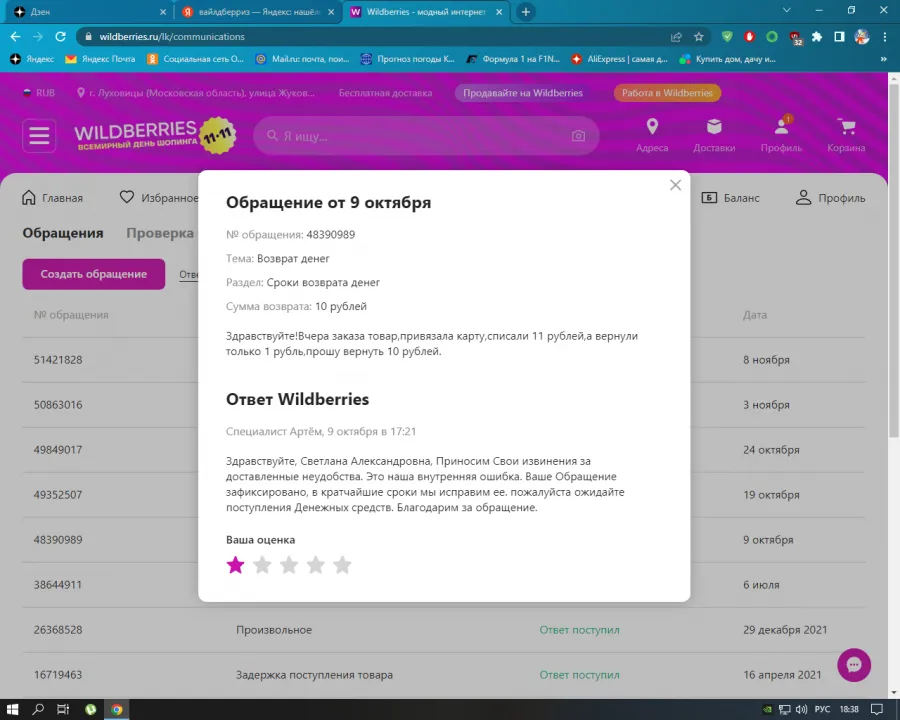Switch to вайлдберриз Яндекс search tab
Image resolution: width=900 pixels, height=720 pixels.
coord(258,11)
